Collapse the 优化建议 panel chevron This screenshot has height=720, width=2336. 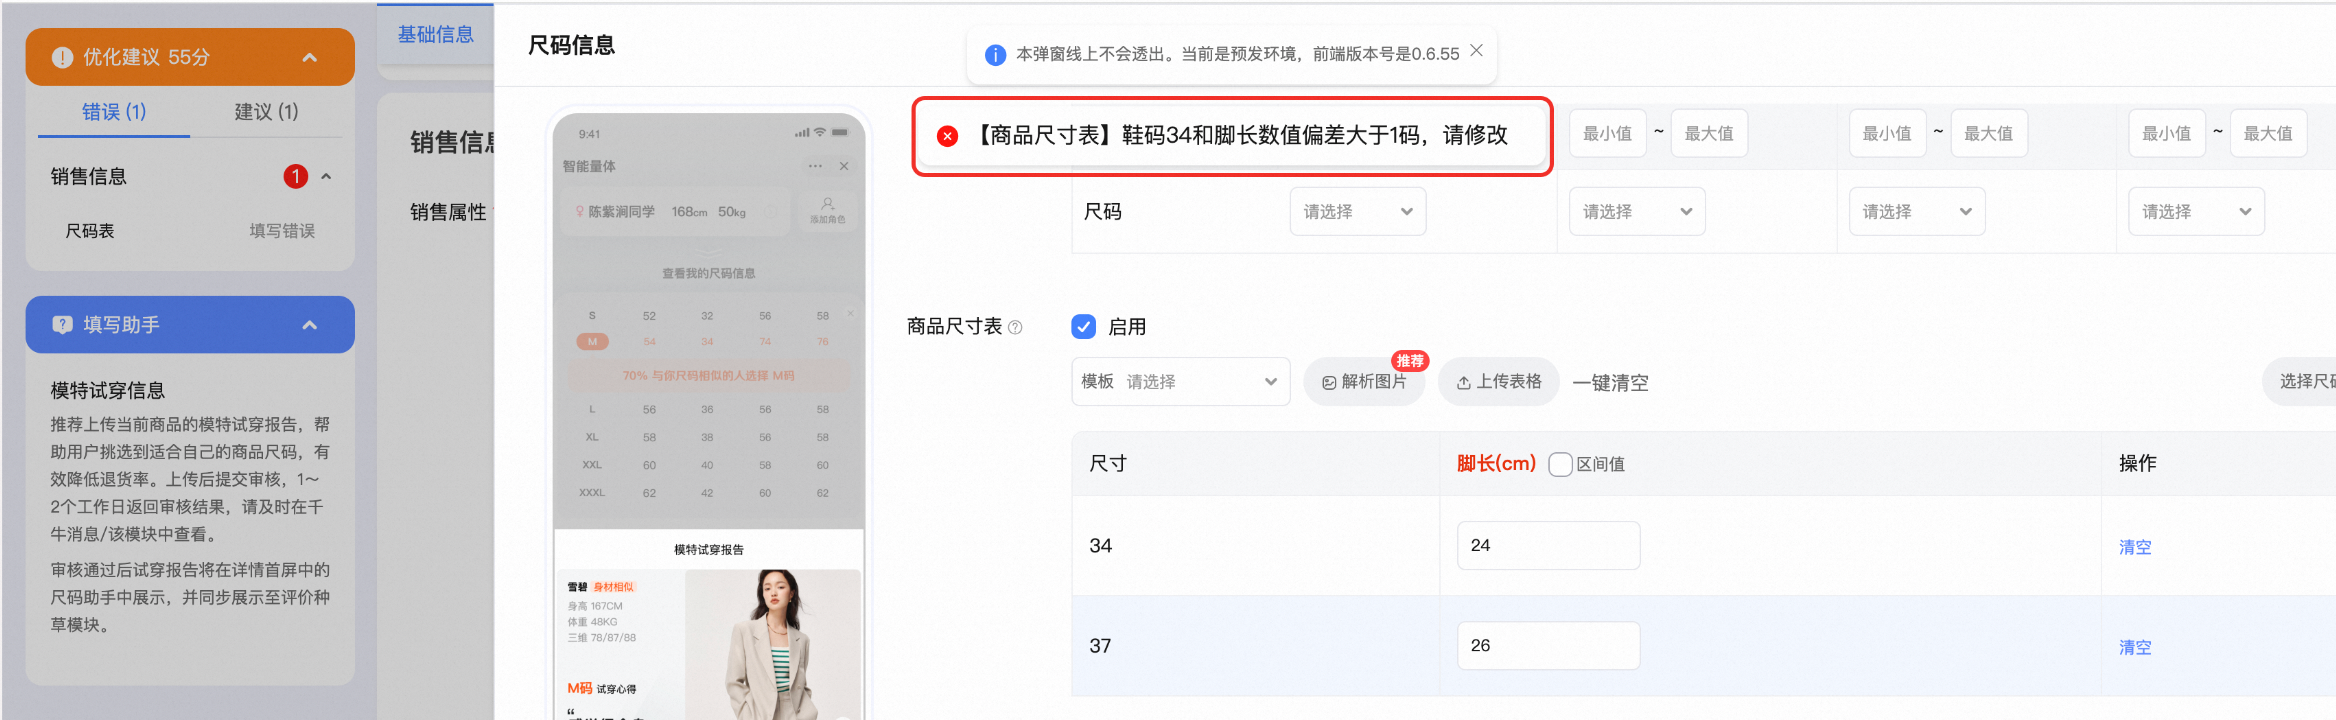coord(310,57)
